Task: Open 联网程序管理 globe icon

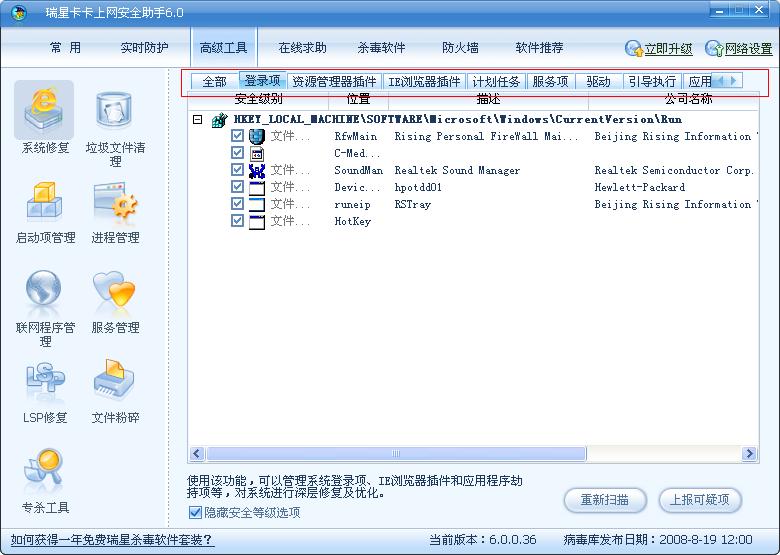Action: [44, 288]
